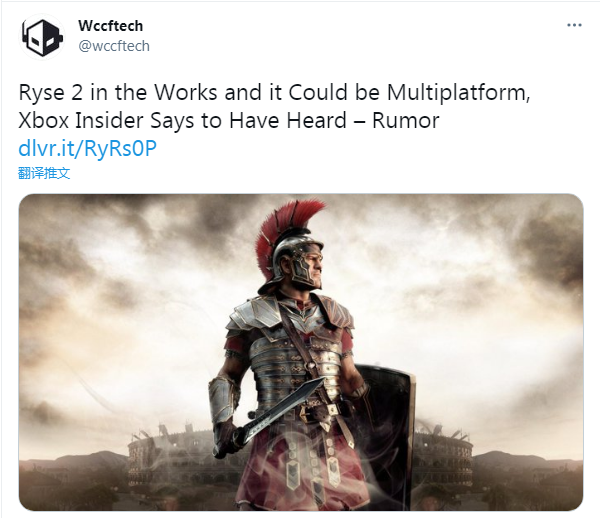Click the soldier's metal arm bracer

(223, 400)
